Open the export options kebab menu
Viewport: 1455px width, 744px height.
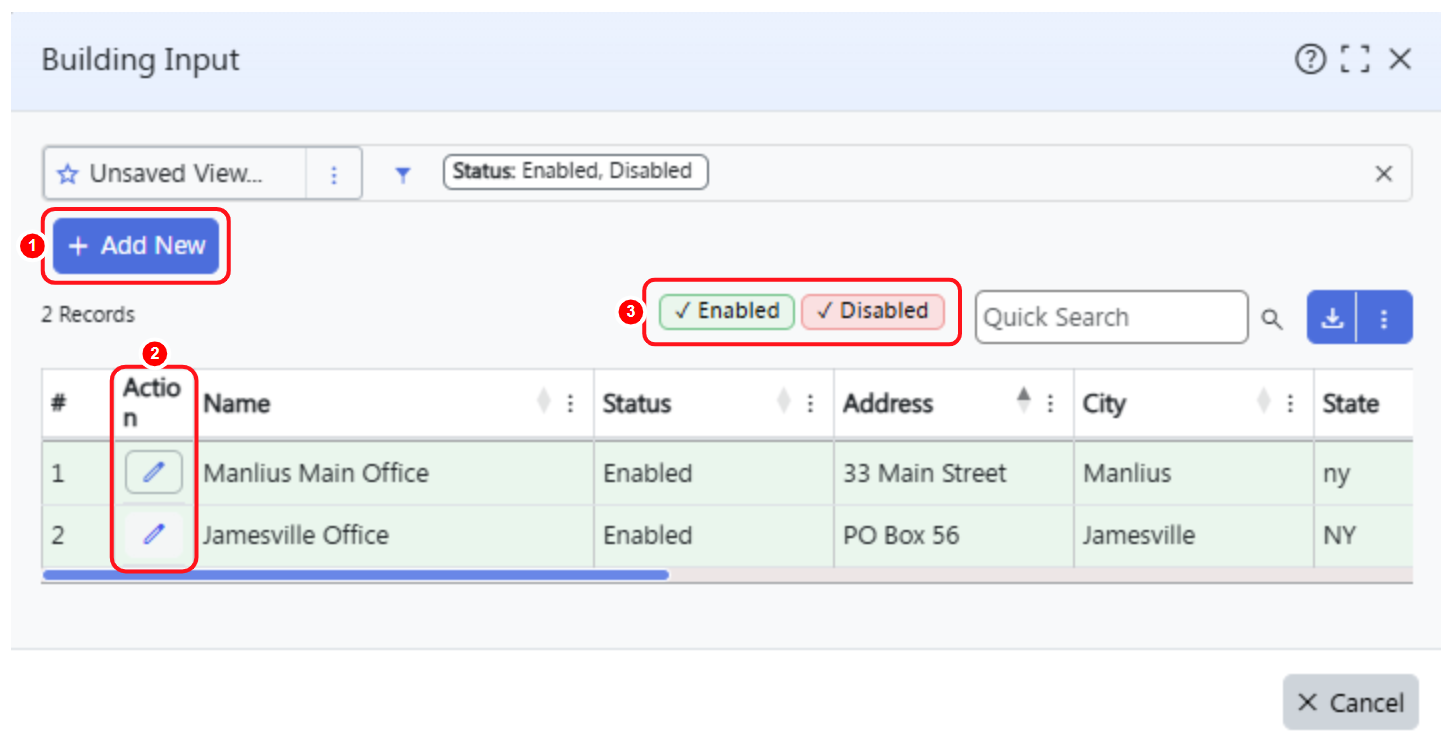click(1384, 318)
